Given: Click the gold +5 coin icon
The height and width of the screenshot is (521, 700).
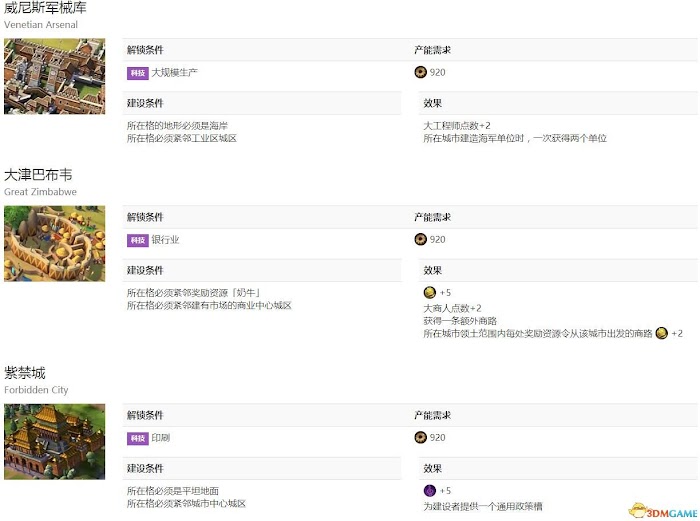Looking at the screenshot, I should point(429,292).
